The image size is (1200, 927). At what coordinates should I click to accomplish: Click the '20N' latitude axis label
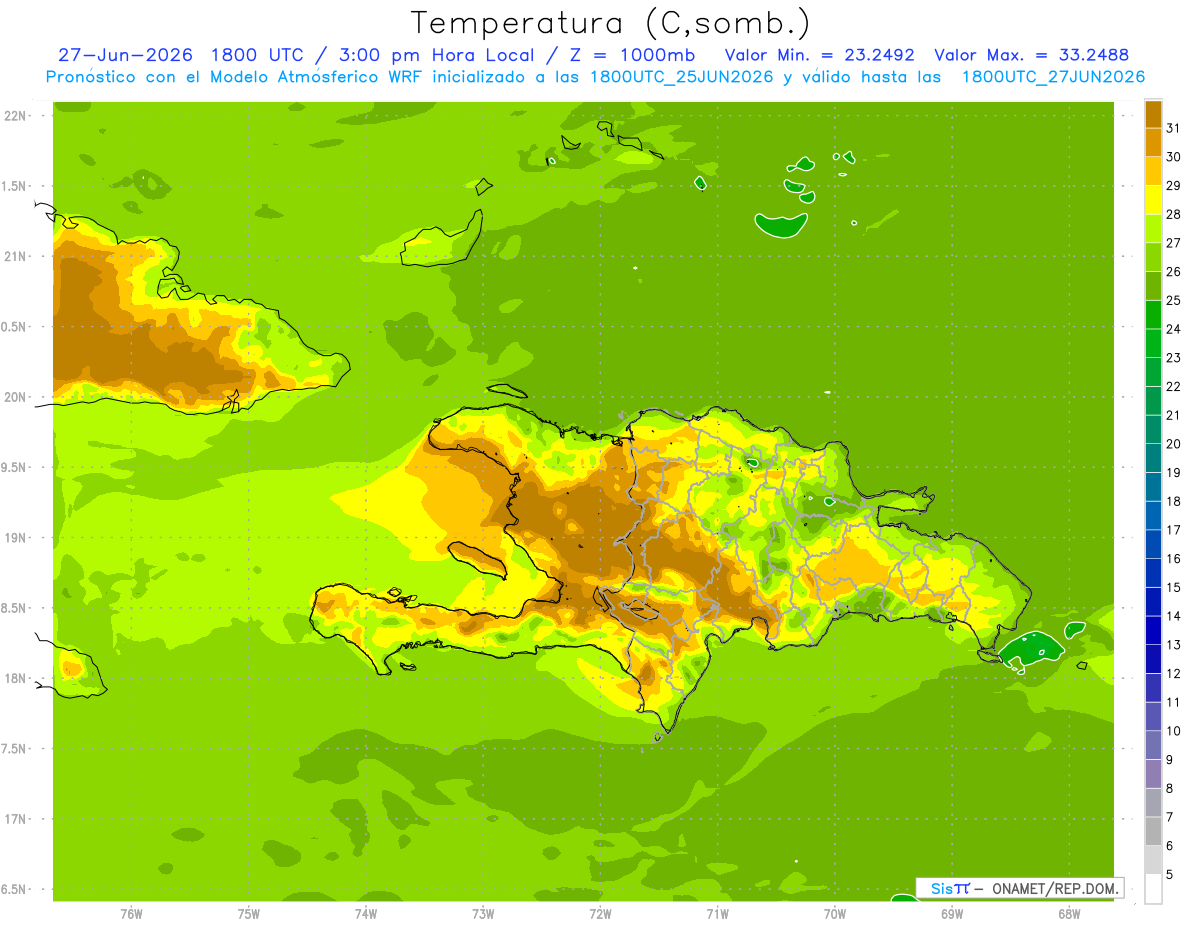tap(15, 397)
